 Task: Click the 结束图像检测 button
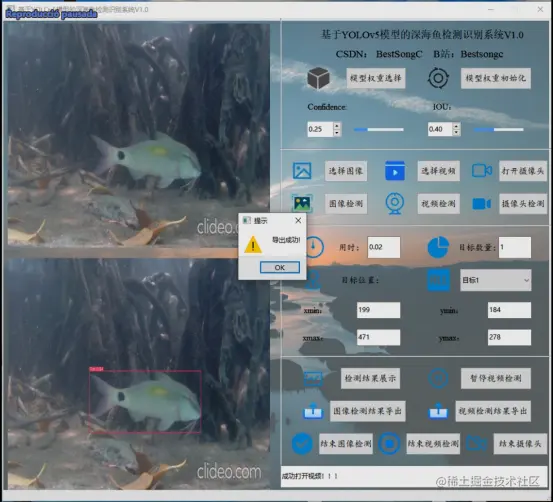tap(346, 443)
